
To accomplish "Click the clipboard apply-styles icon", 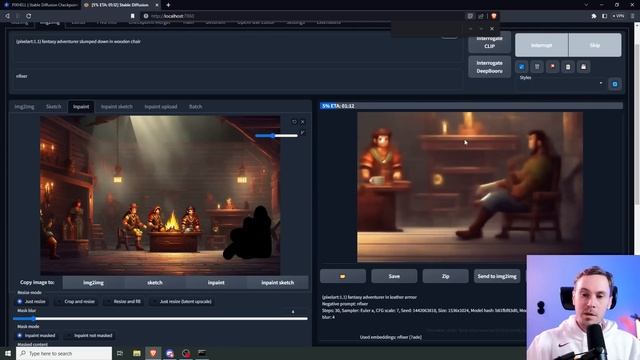I will click(x=568, y=67).
